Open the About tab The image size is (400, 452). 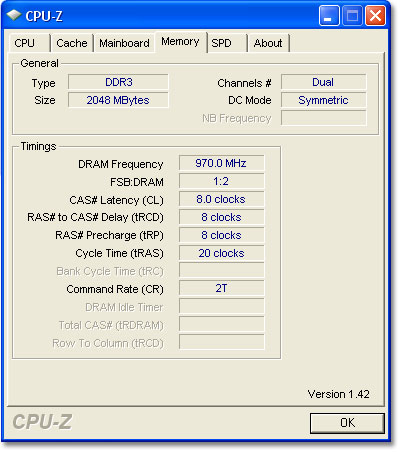coord(268,43)
